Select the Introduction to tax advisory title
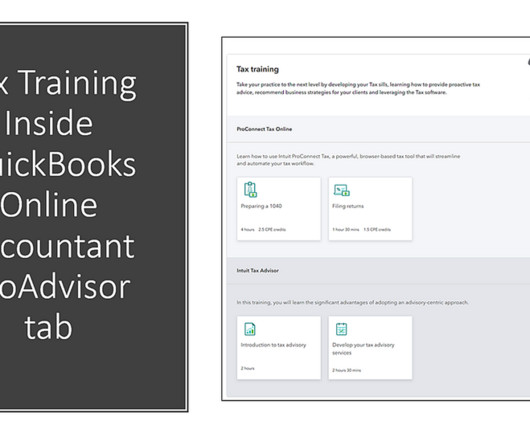 point(273,345)
